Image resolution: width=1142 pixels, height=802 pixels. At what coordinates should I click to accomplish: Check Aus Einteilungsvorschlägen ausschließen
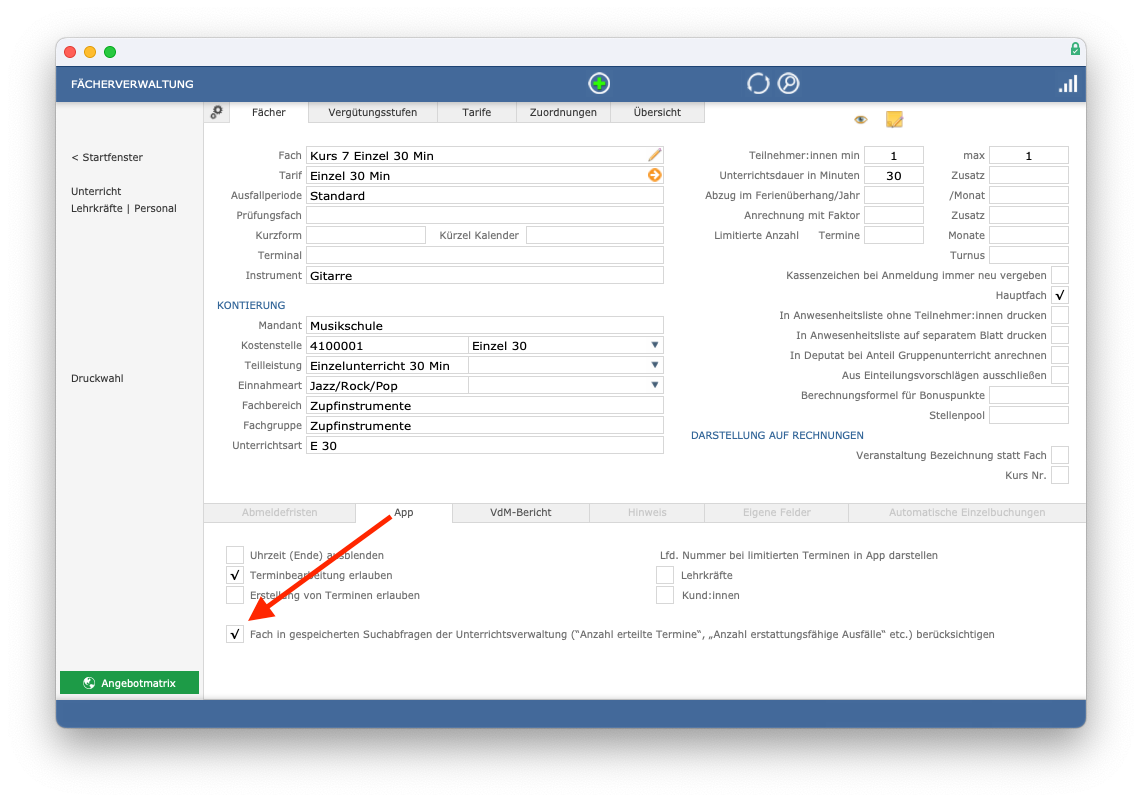pyautogui.click(x=1060, y=375)
